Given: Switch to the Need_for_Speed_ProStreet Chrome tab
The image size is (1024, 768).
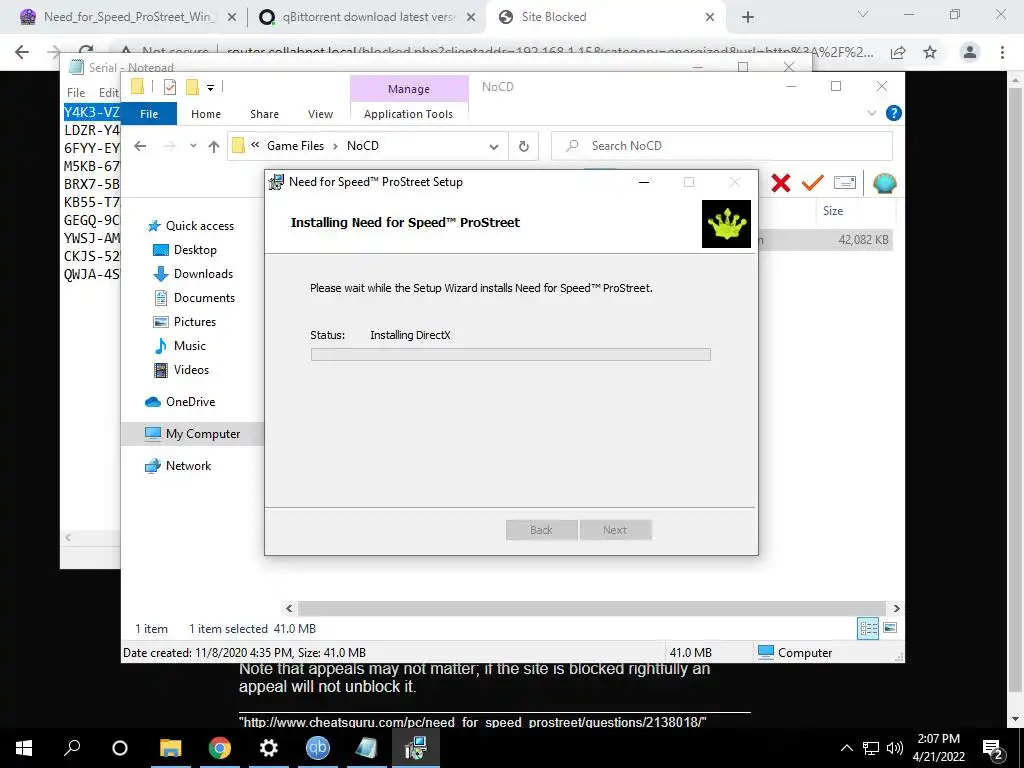Looking at the screenshot, I should (129, 17).
